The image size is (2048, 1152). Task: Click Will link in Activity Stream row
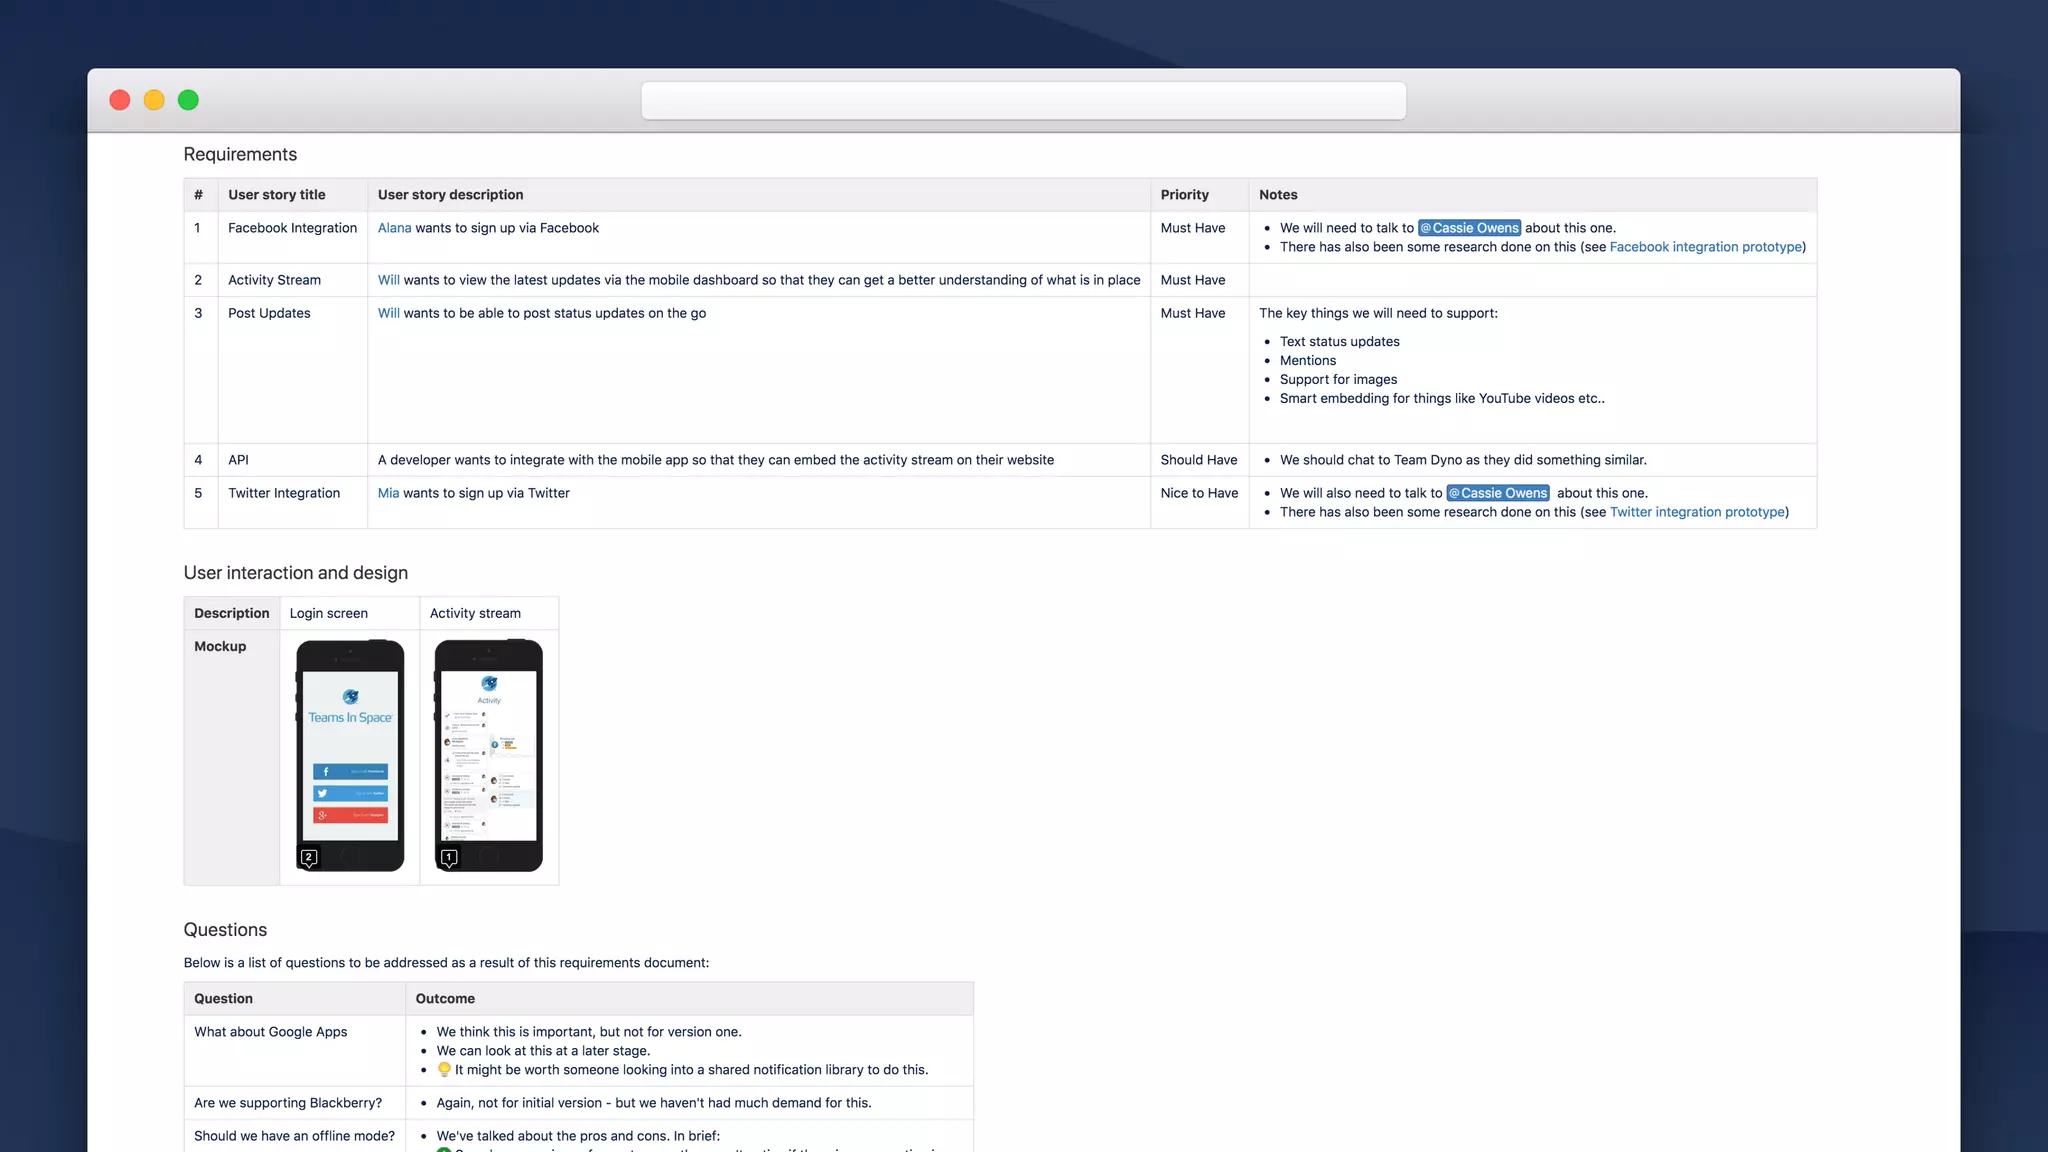click(388, 280)
